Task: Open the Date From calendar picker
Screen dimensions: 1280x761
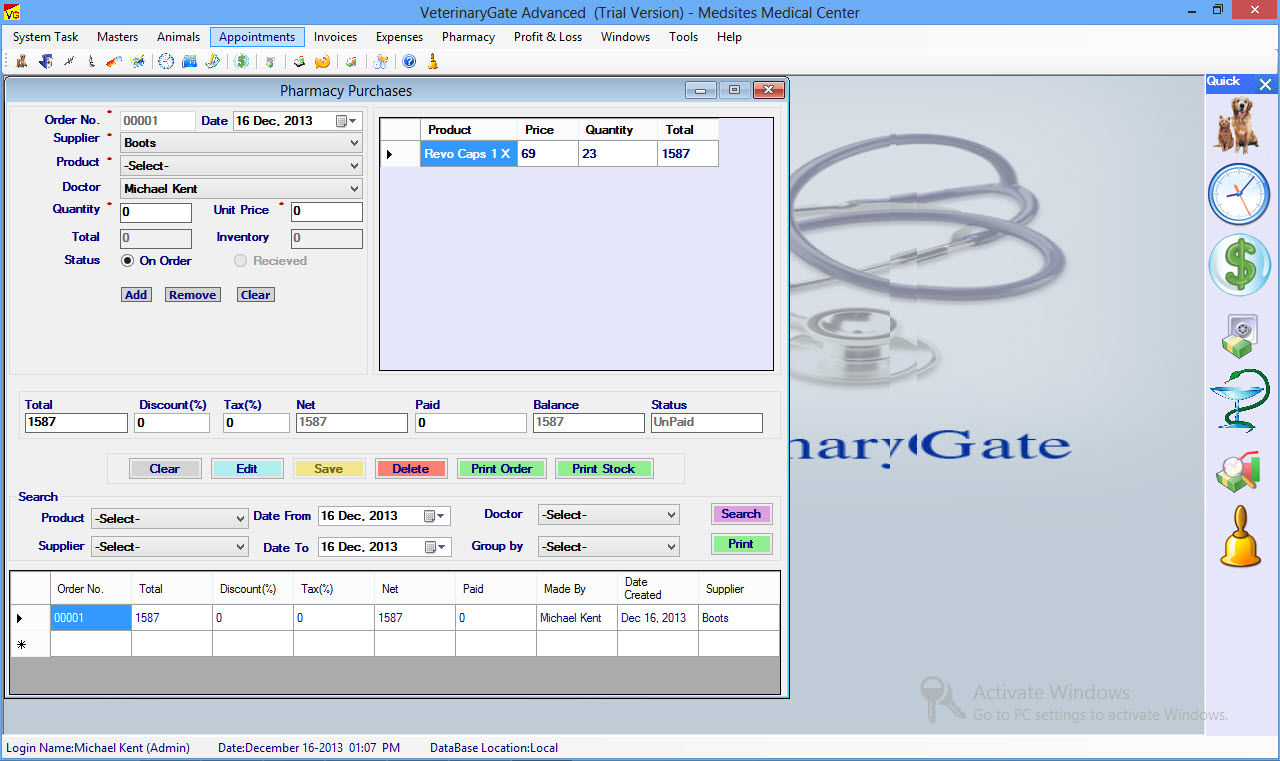Action: coord(430,517)
